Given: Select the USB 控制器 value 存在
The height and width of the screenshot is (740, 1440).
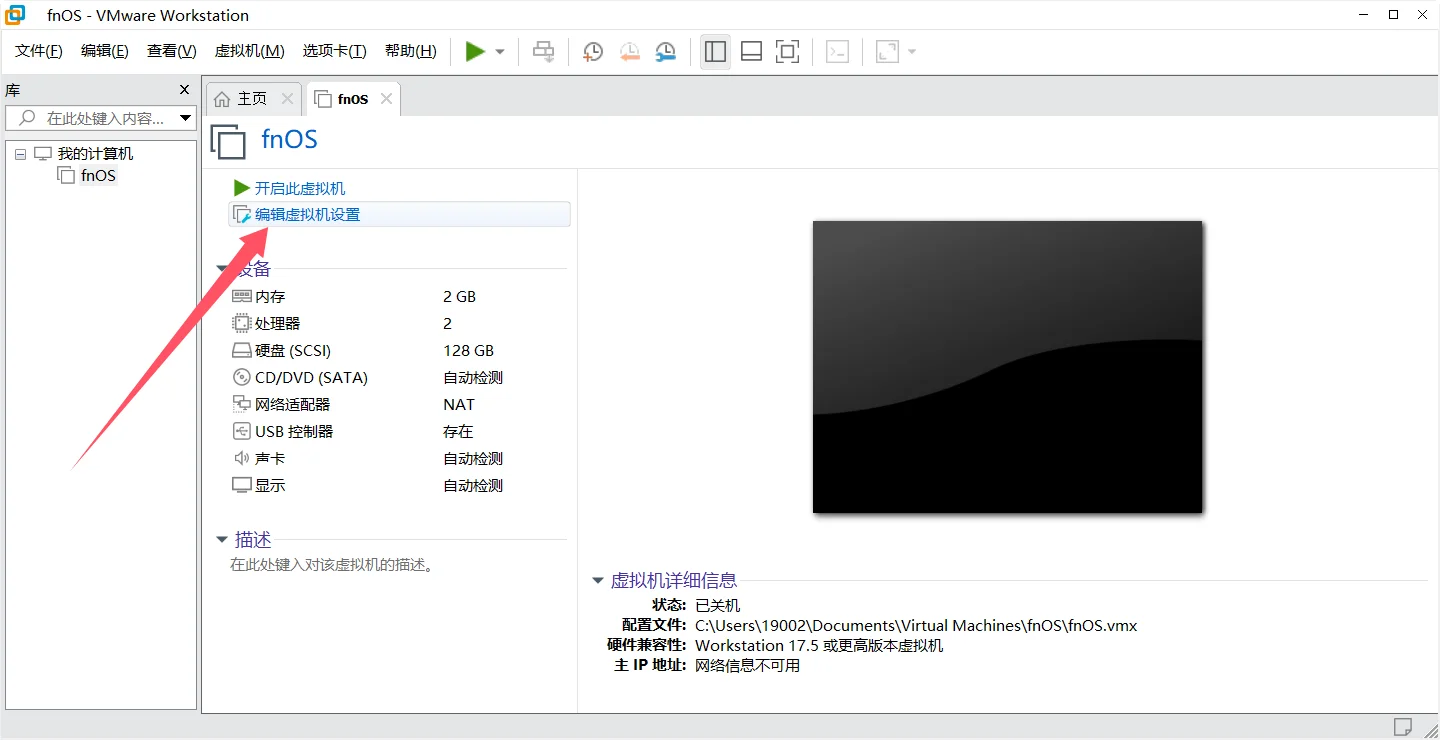Looking at the screenshot, I should point(458,432).
